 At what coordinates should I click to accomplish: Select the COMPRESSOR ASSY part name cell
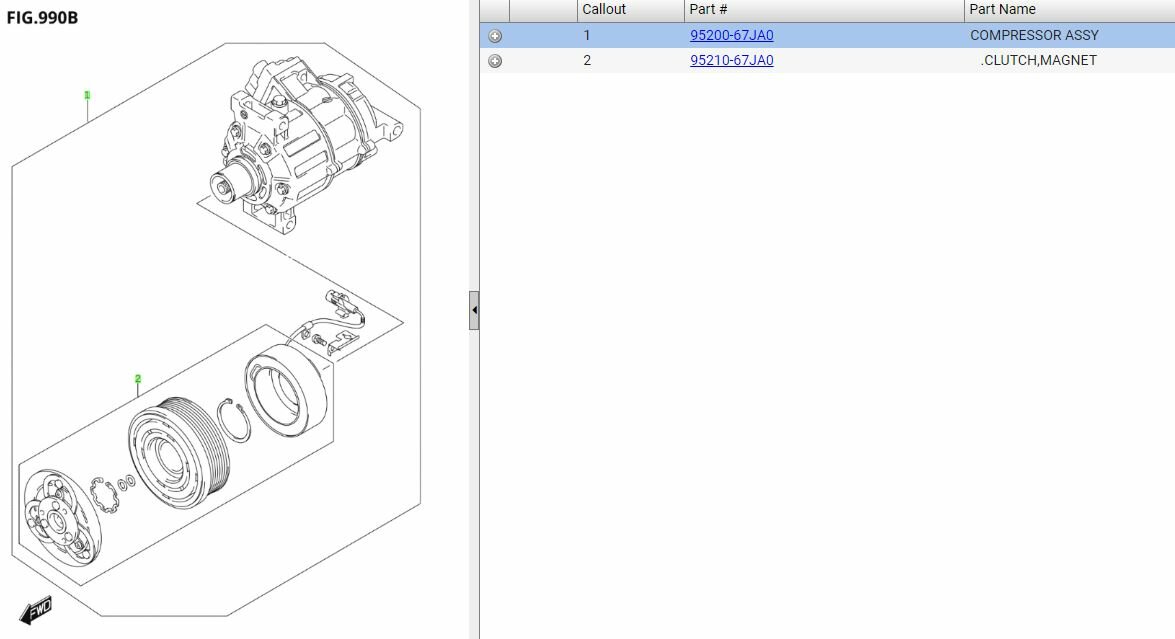(x=1034, y=35)
